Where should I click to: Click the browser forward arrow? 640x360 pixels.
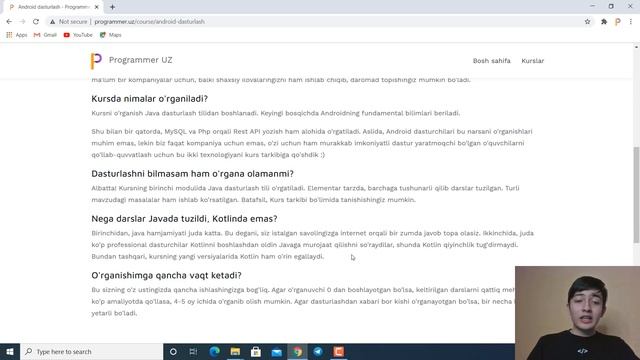pos(22,22)
